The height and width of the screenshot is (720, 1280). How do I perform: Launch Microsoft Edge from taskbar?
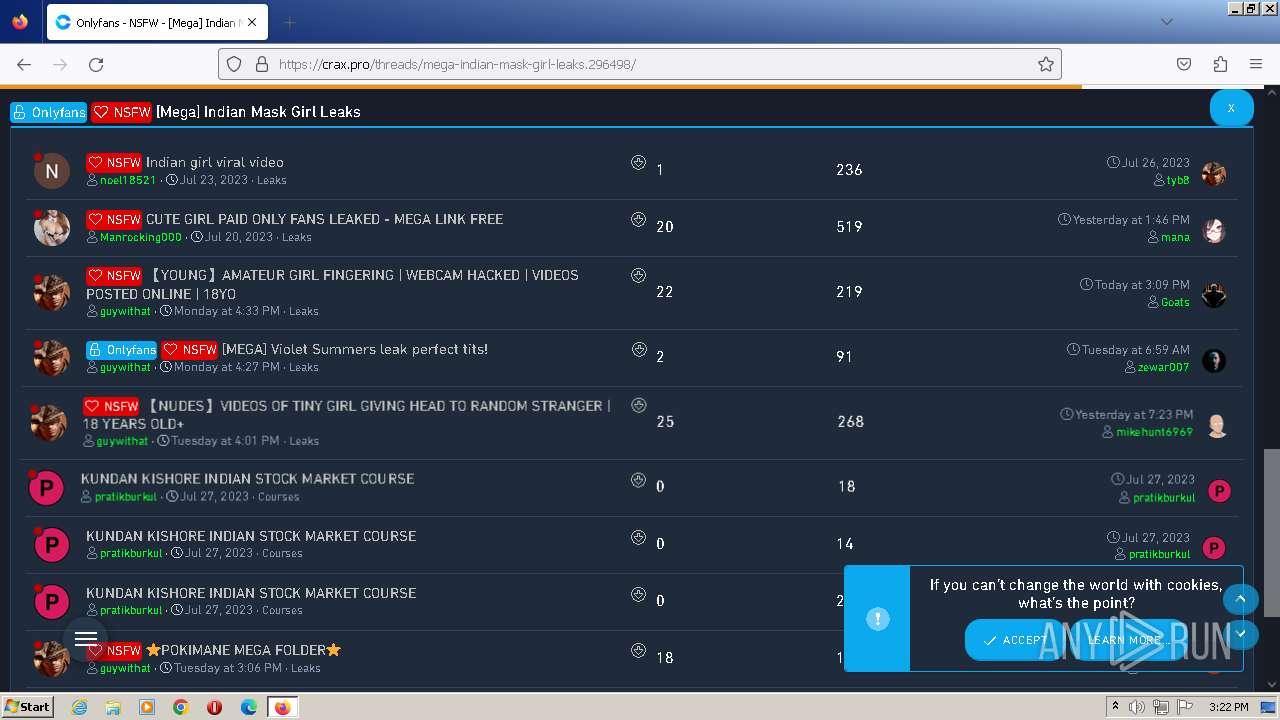[249, 707]
